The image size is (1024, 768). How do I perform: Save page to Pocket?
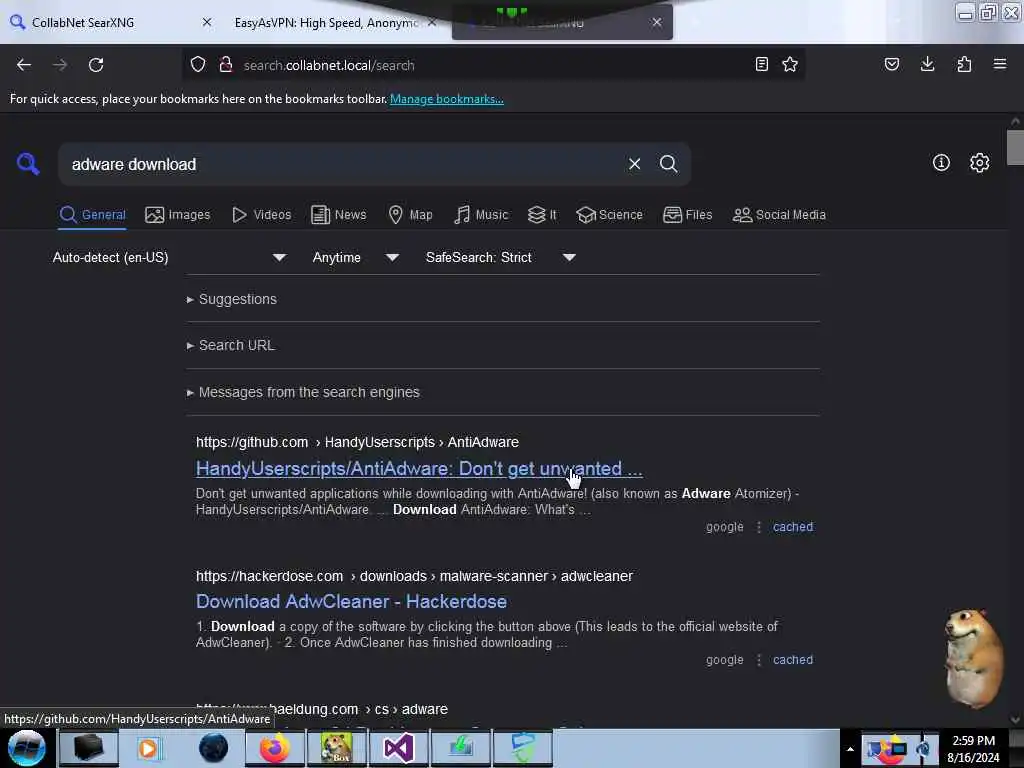point(892,64)
